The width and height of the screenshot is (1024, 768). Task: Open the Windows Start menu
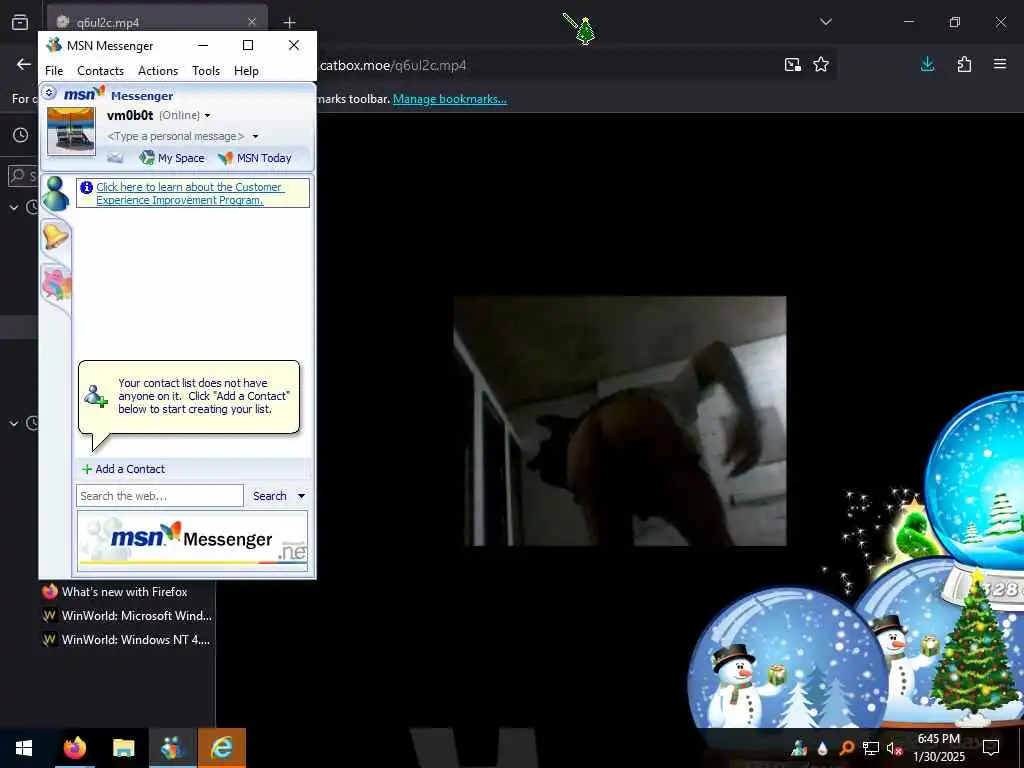(x=24, y=748)
